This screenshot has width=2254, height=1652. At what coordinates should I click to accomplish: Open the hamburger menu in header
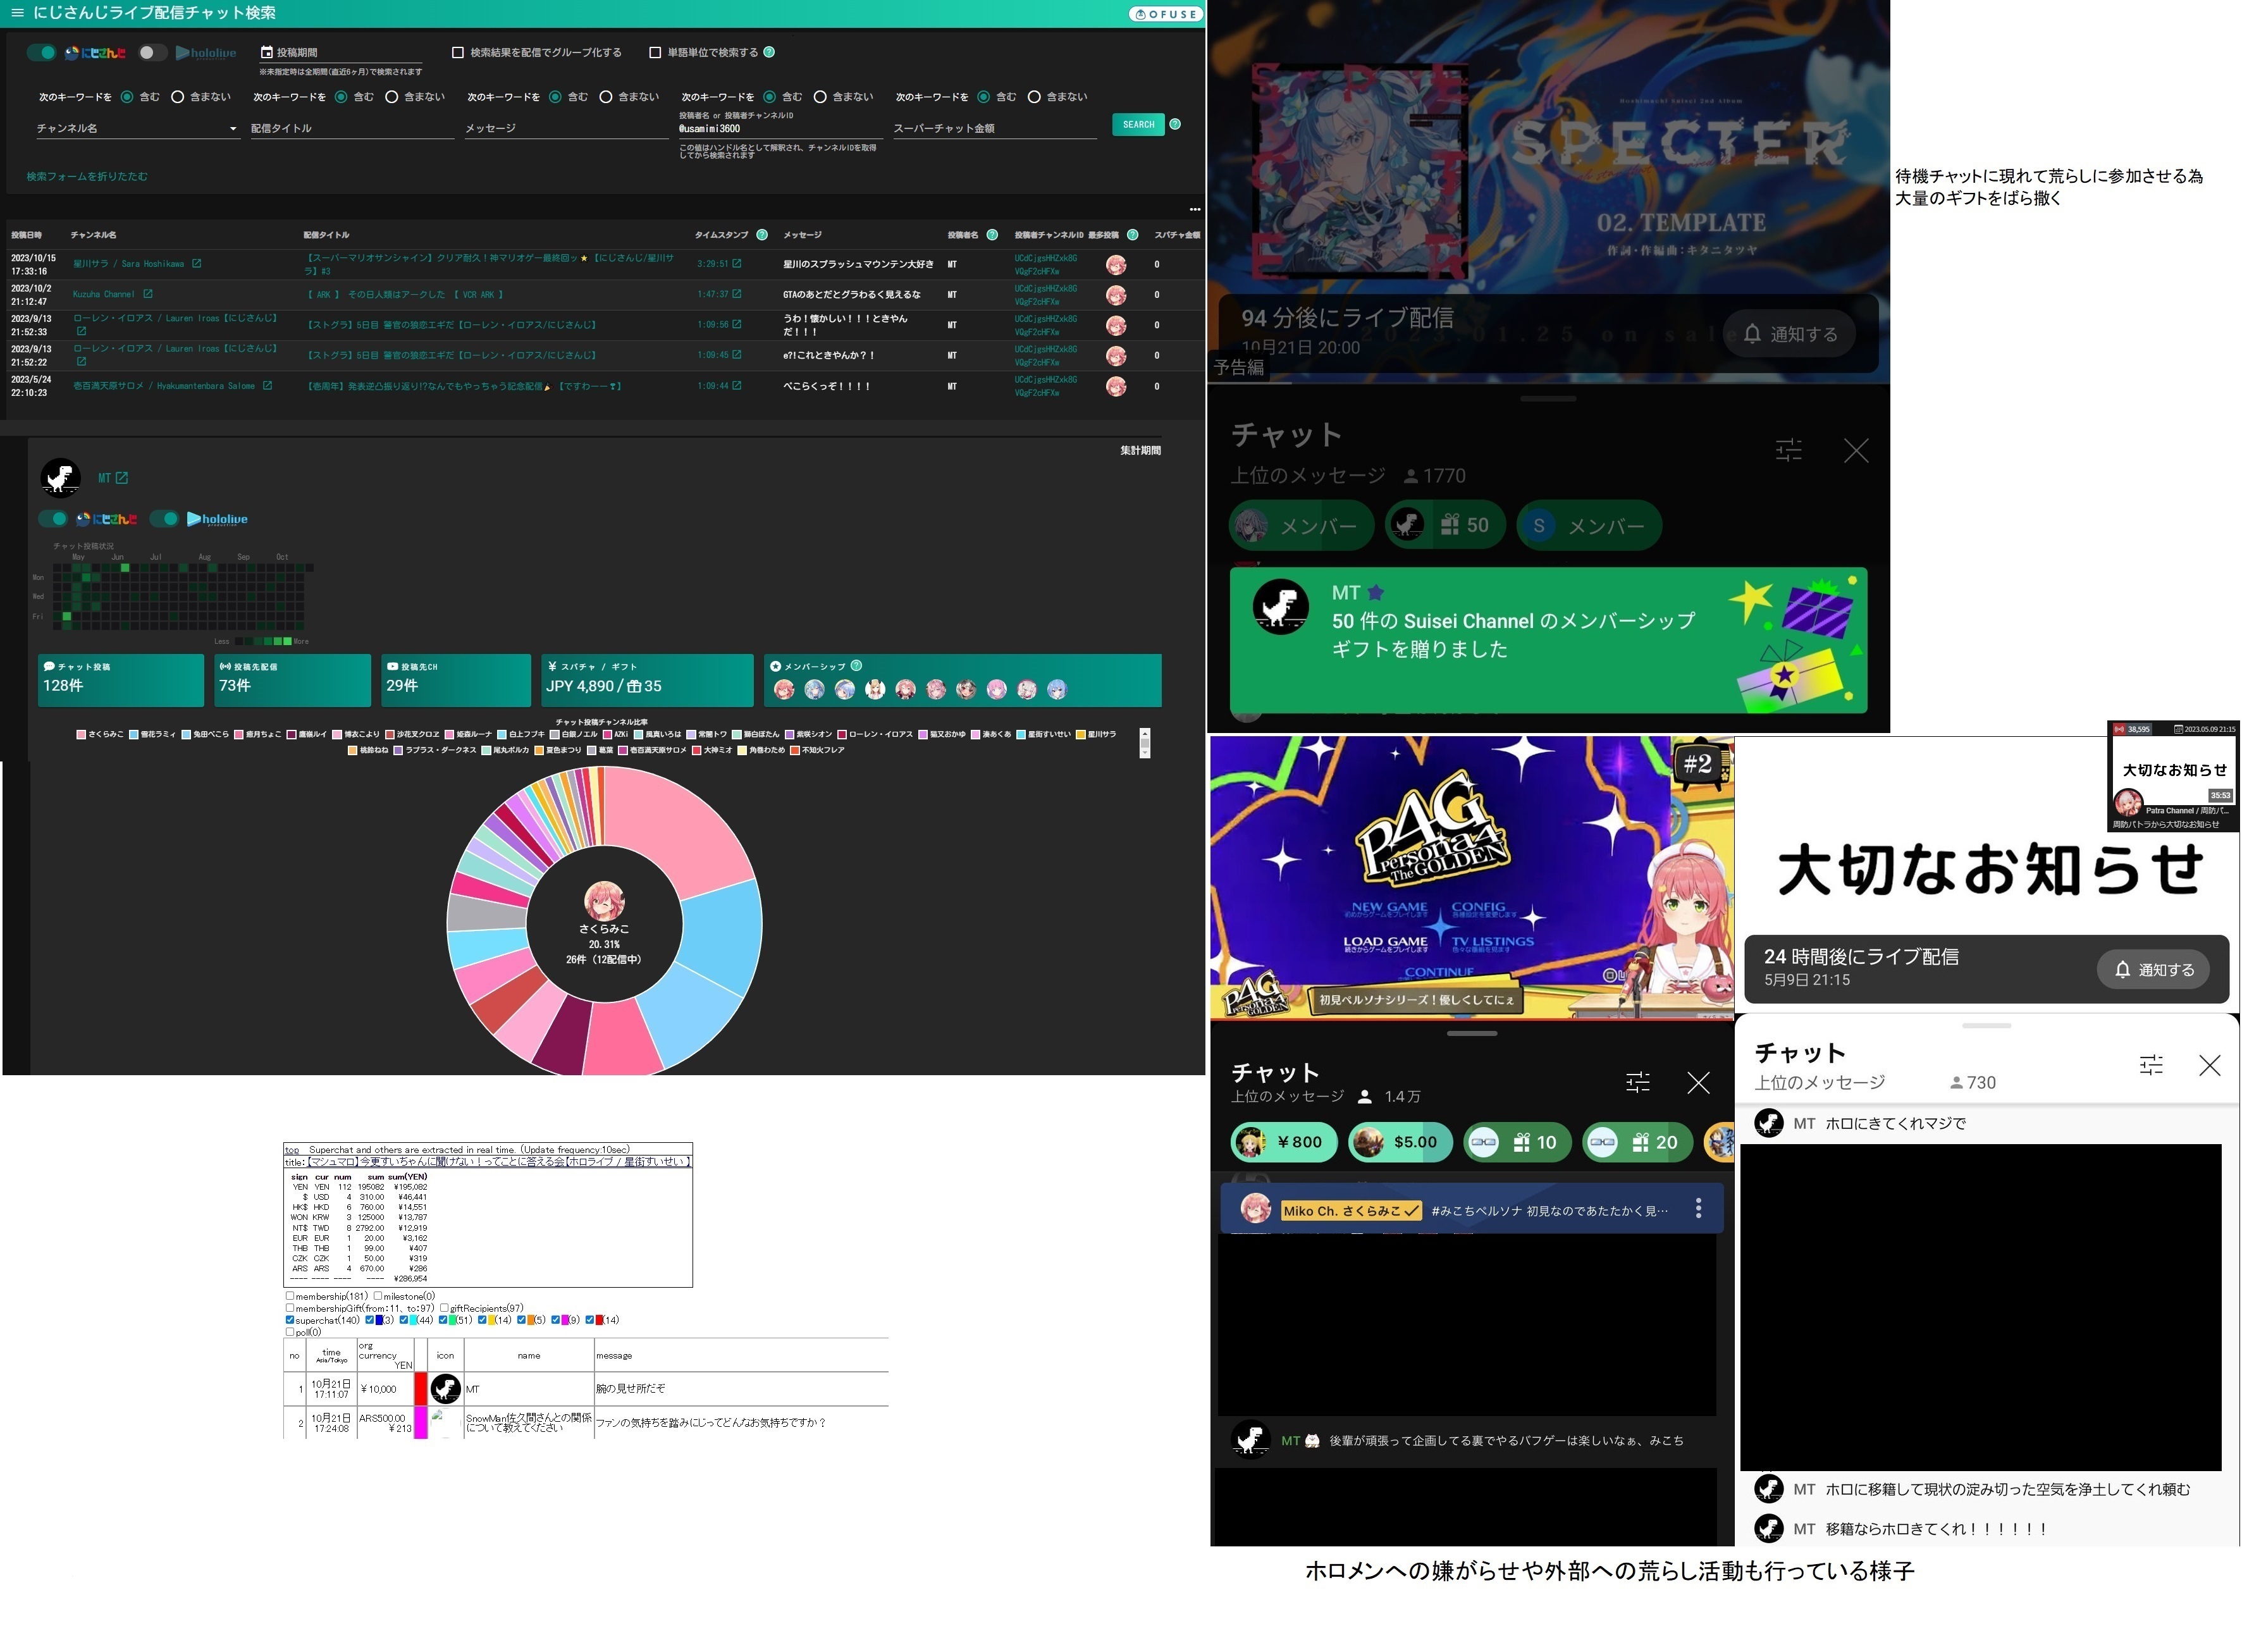tap(17, 13)
